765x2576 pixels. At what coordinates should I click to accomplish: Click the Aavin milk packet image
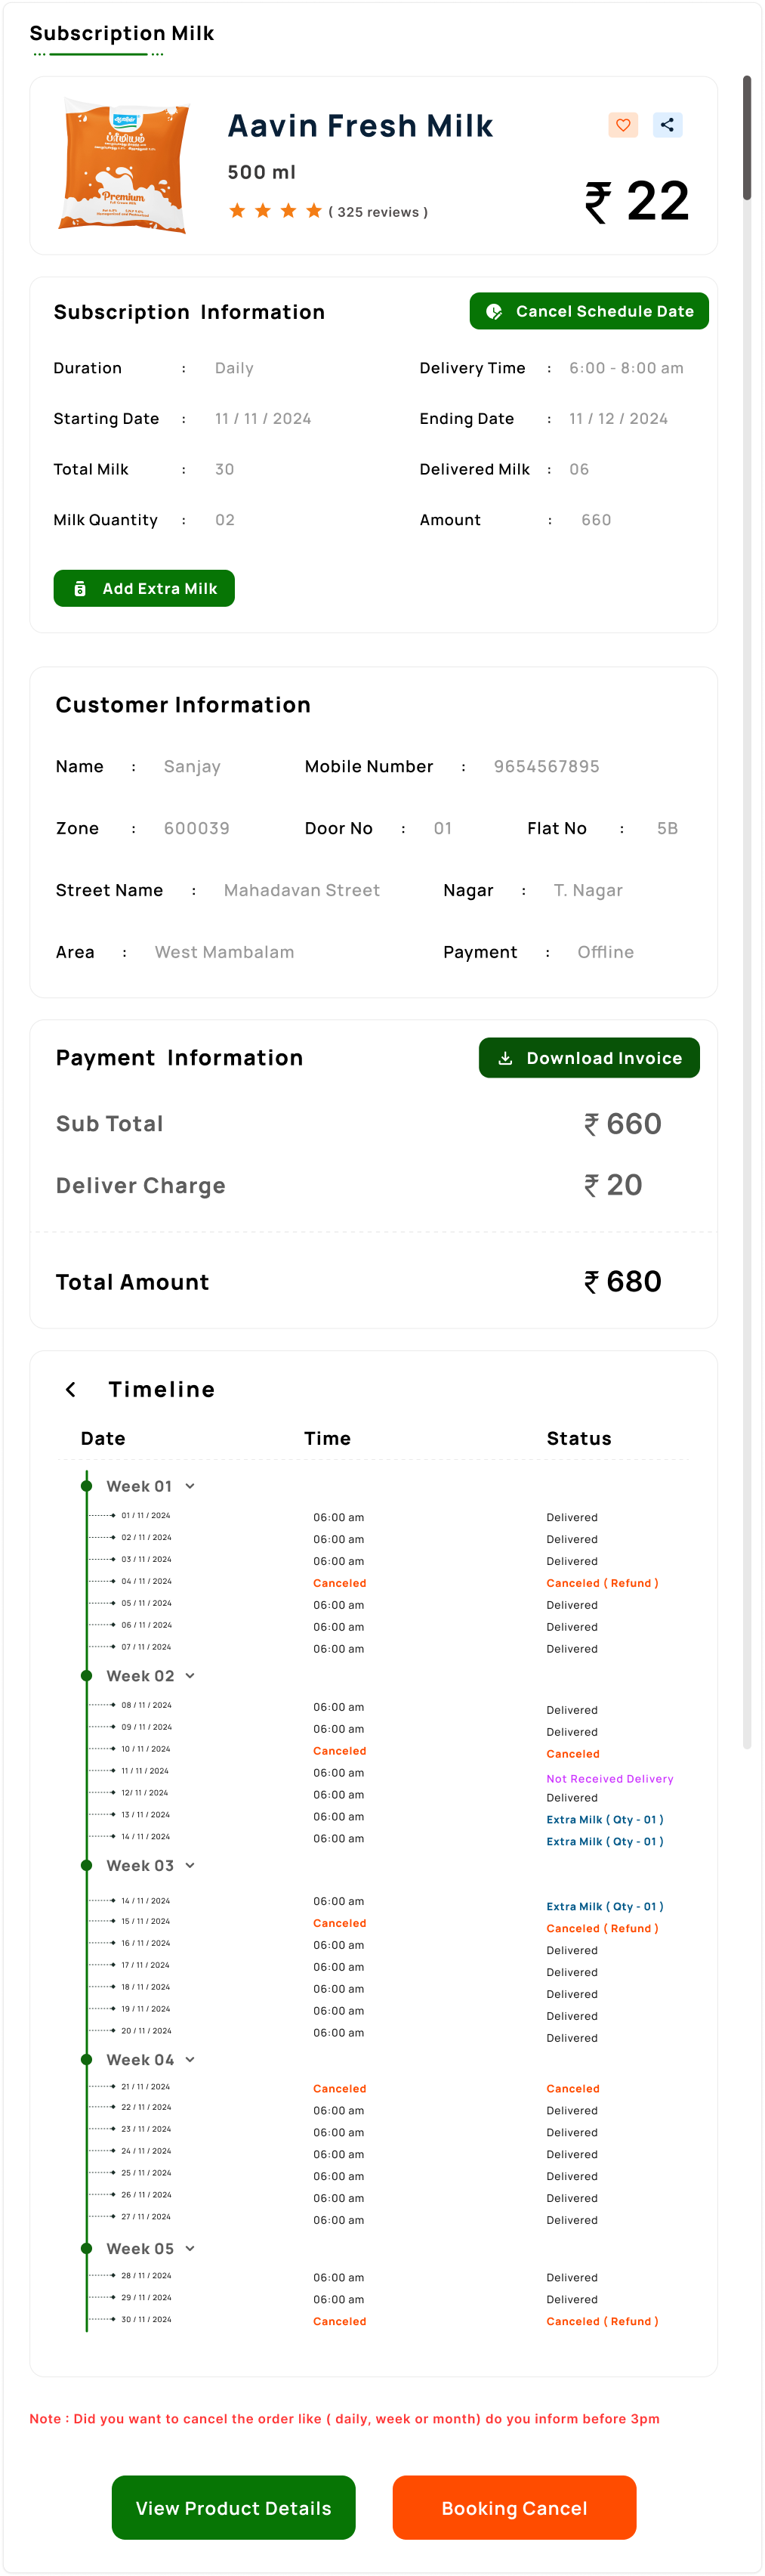124,165
